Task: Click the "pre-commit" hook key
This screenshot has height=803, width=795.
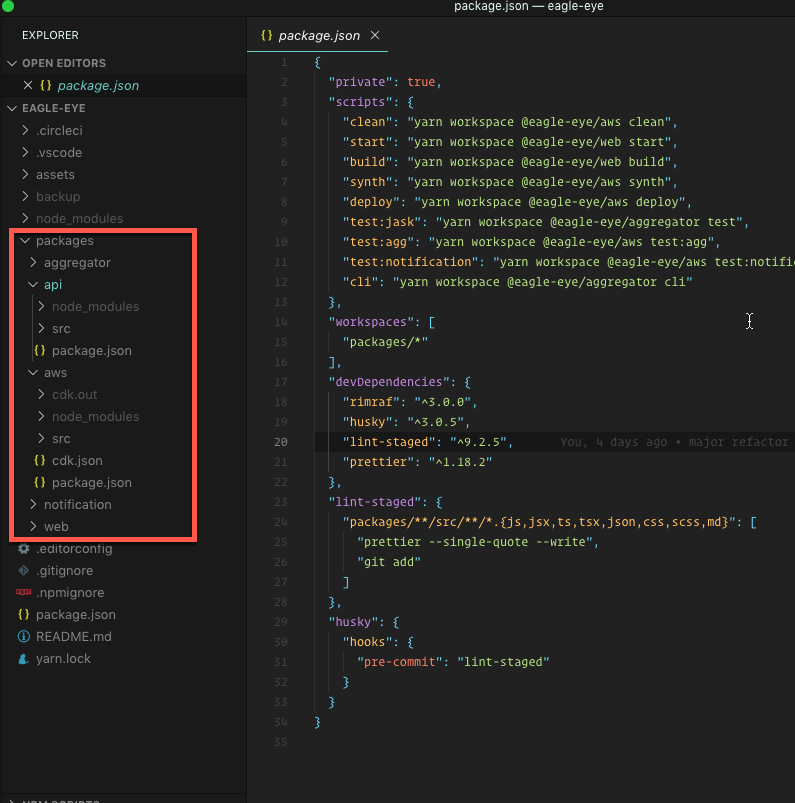Action: click(400, 662)
